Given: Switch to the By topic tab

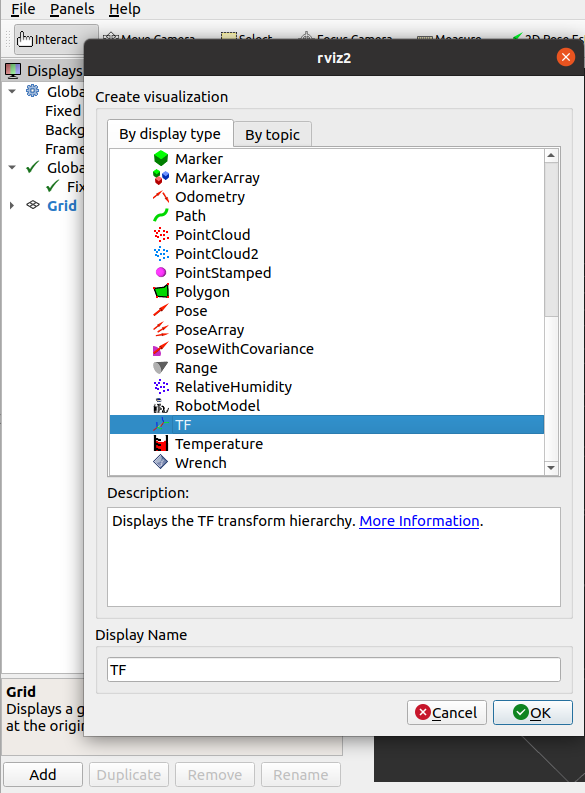Looking at the screenshot, I should [273, 135].
